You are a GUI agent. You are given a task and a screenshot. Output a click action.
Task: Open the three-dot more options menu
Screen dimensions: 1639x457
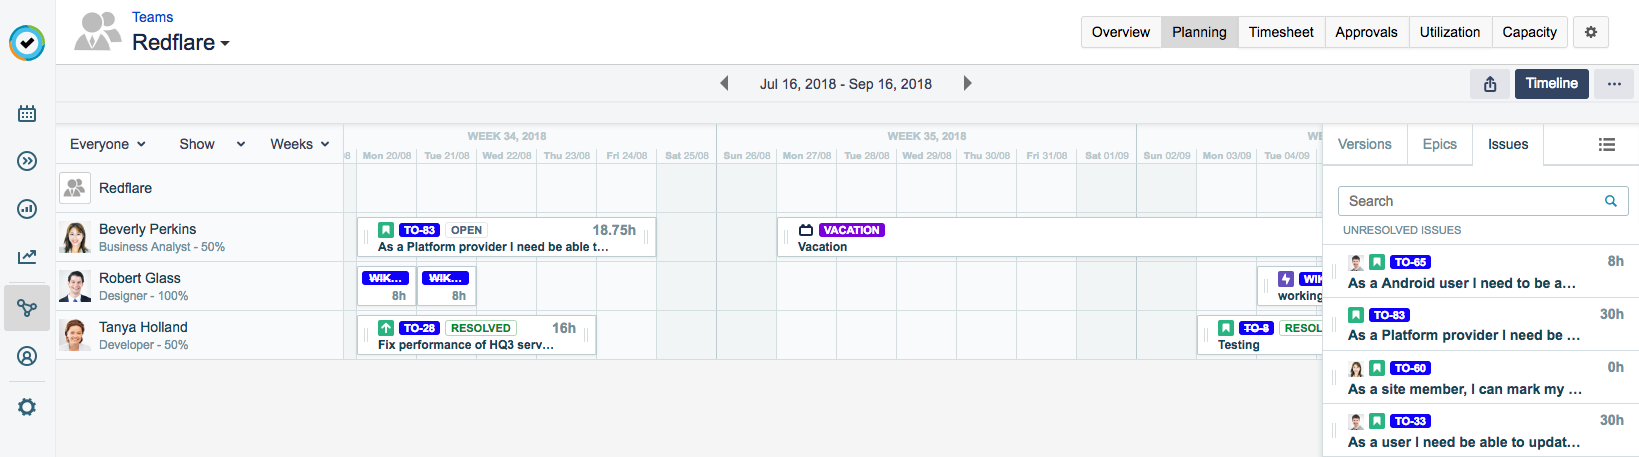[1614, 84]
